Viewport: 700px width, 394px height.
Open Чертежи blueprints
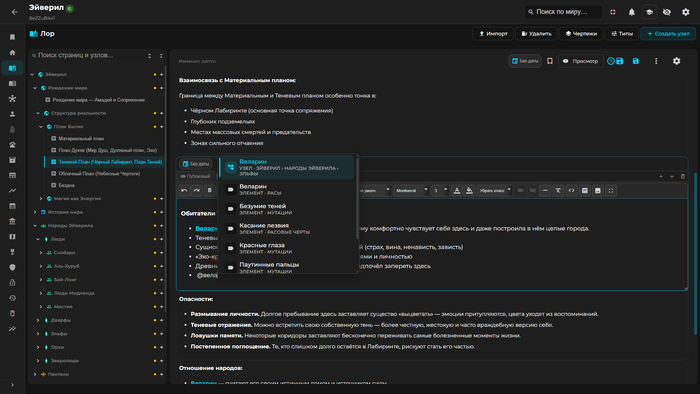(581, 33)
